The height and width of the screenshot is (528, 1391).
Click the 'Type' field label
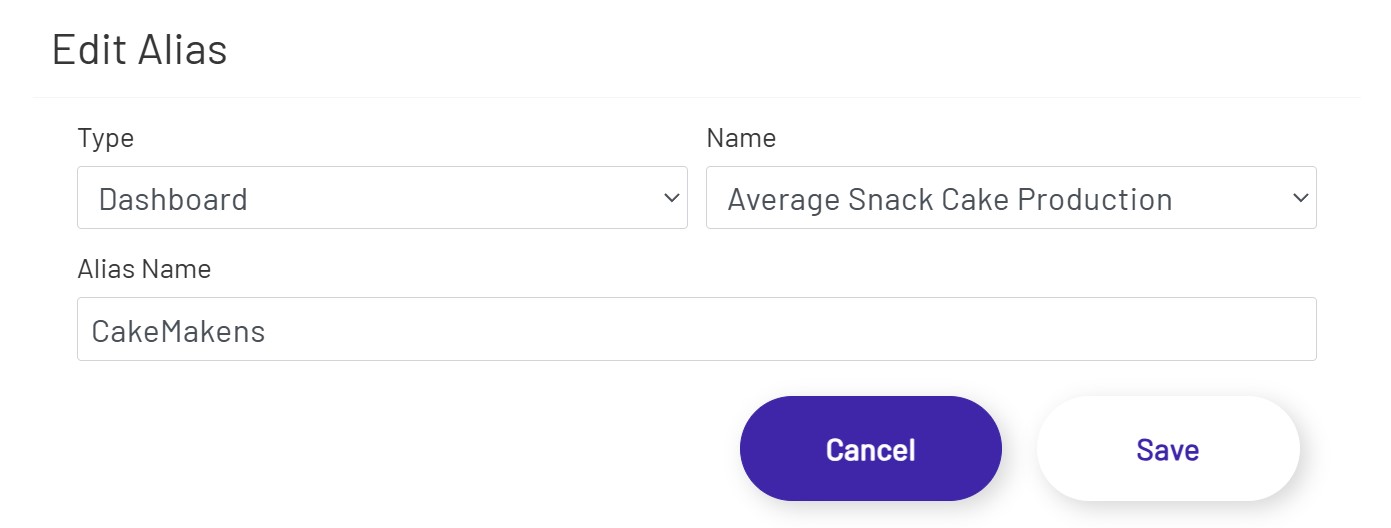pyautogui.click(x=105, y=138)
